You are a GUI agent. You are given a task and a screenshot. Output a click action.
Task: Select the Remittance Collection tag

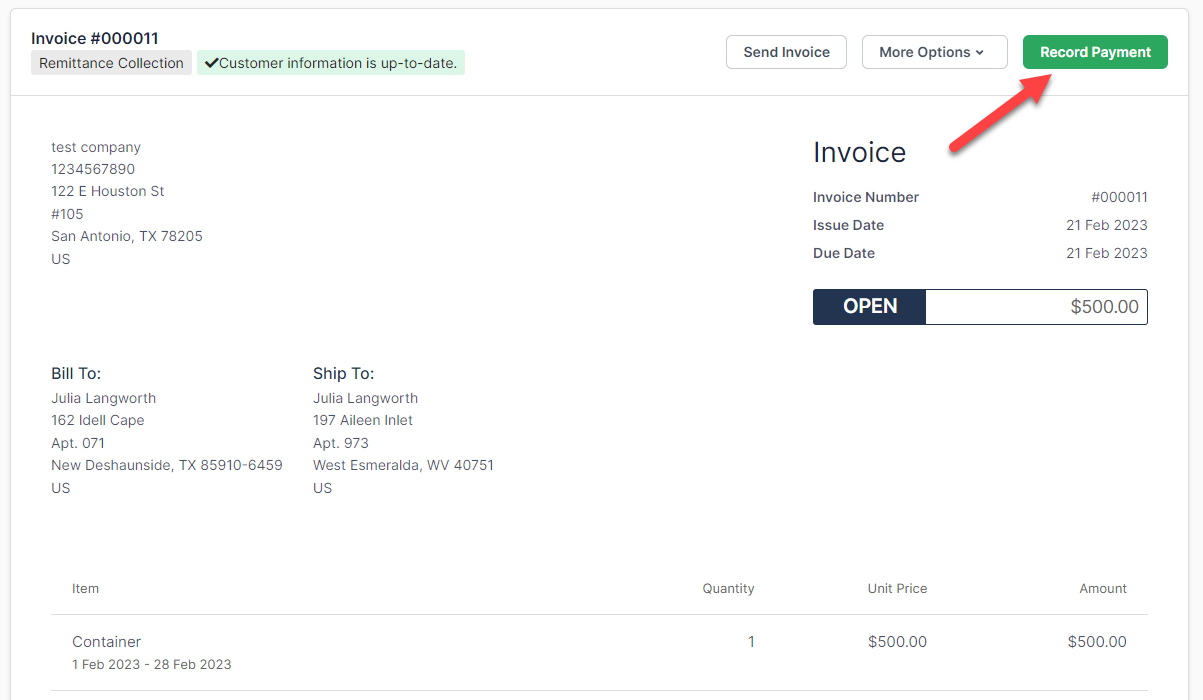110,62
